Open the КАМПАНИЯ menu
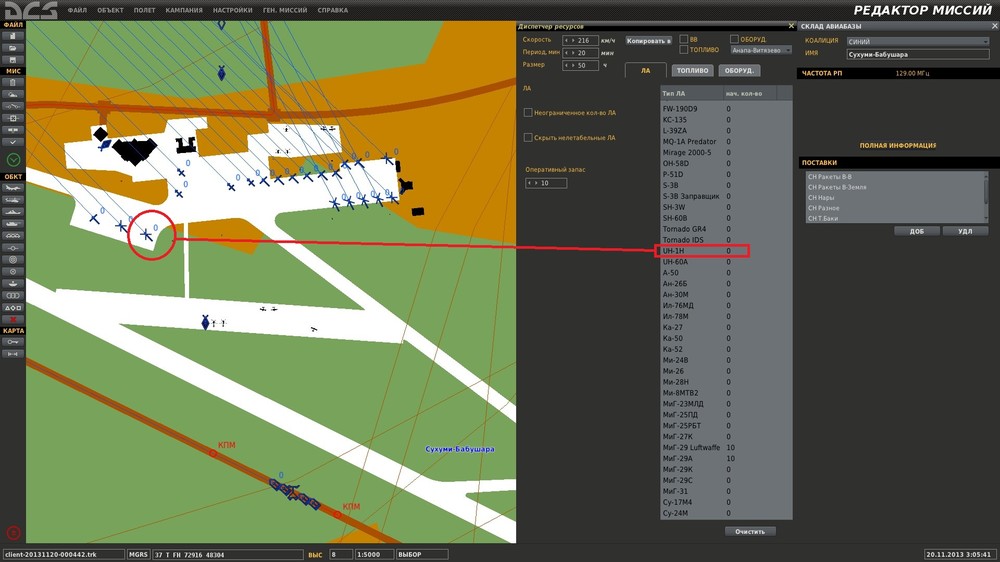Viewport: 1000px width, 562px height. tap(184, 10)
